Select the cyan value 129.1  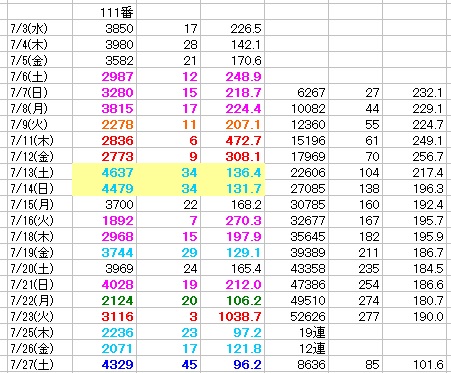233,253
